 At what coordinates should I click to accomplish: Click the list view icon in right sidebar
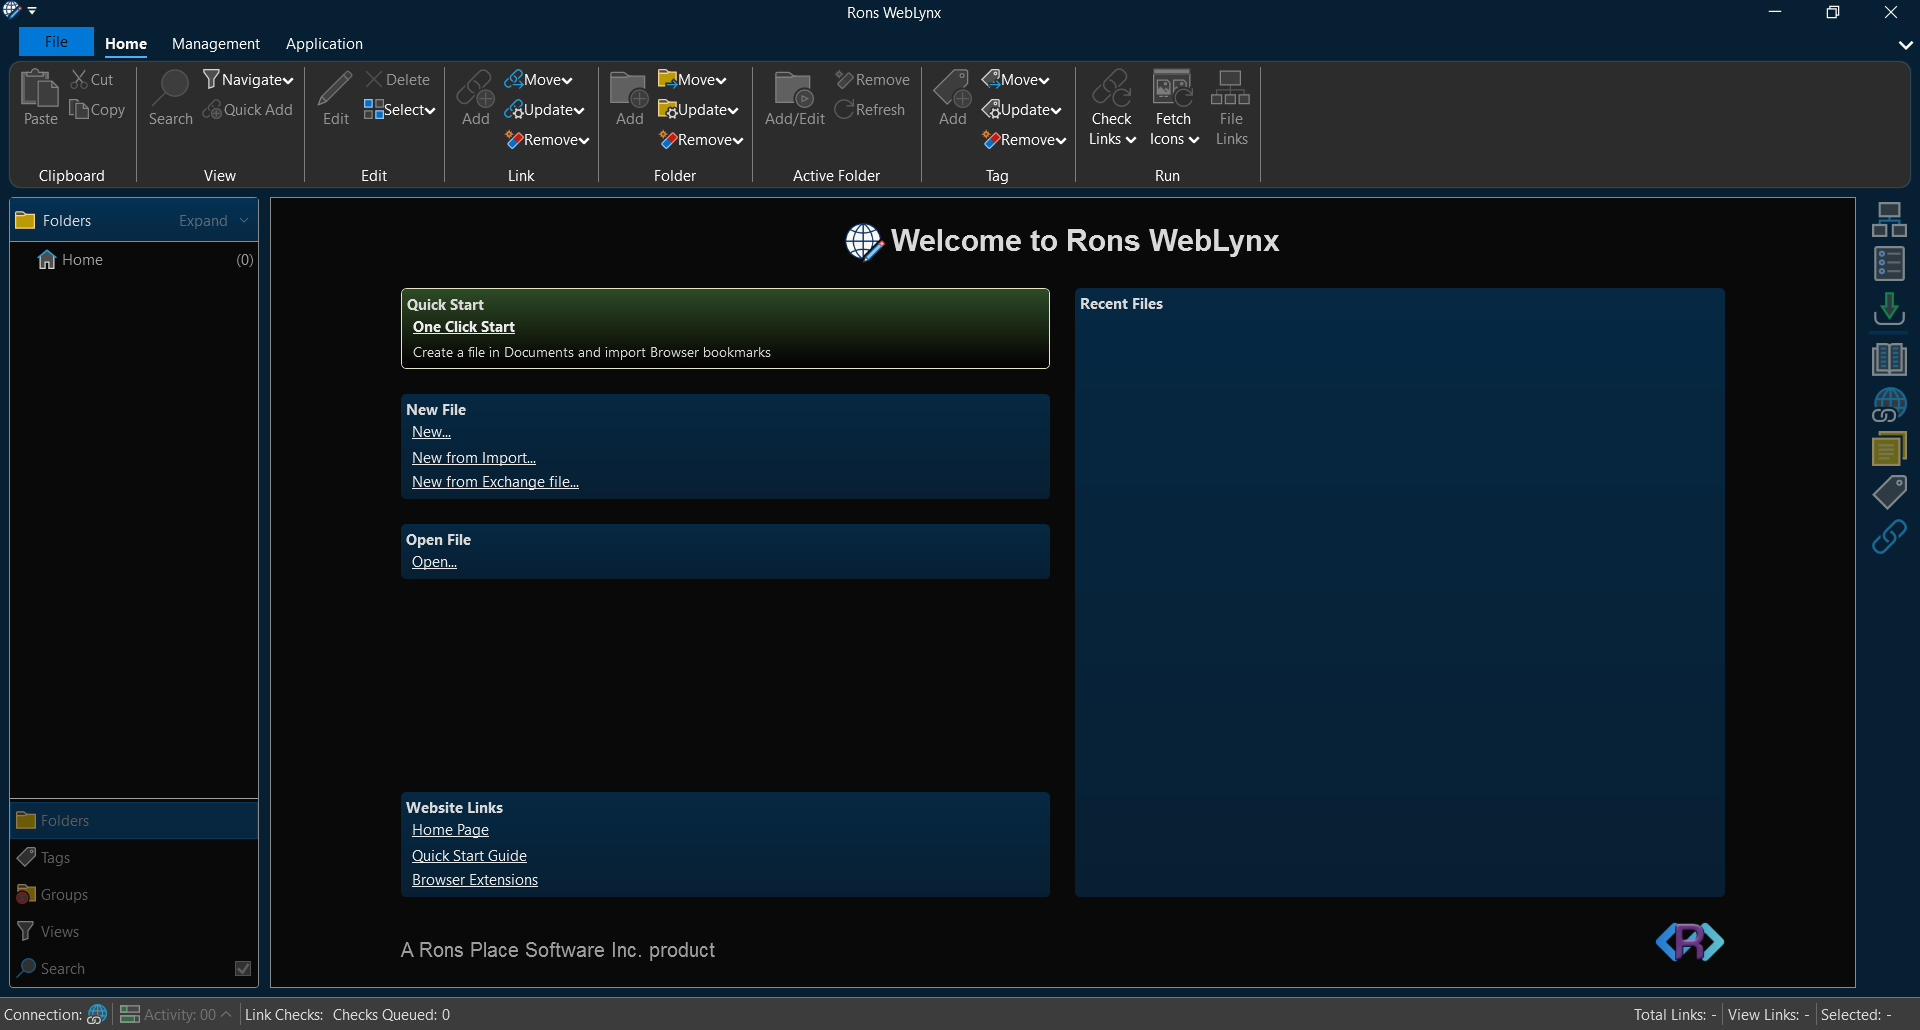pos(1889,265)
